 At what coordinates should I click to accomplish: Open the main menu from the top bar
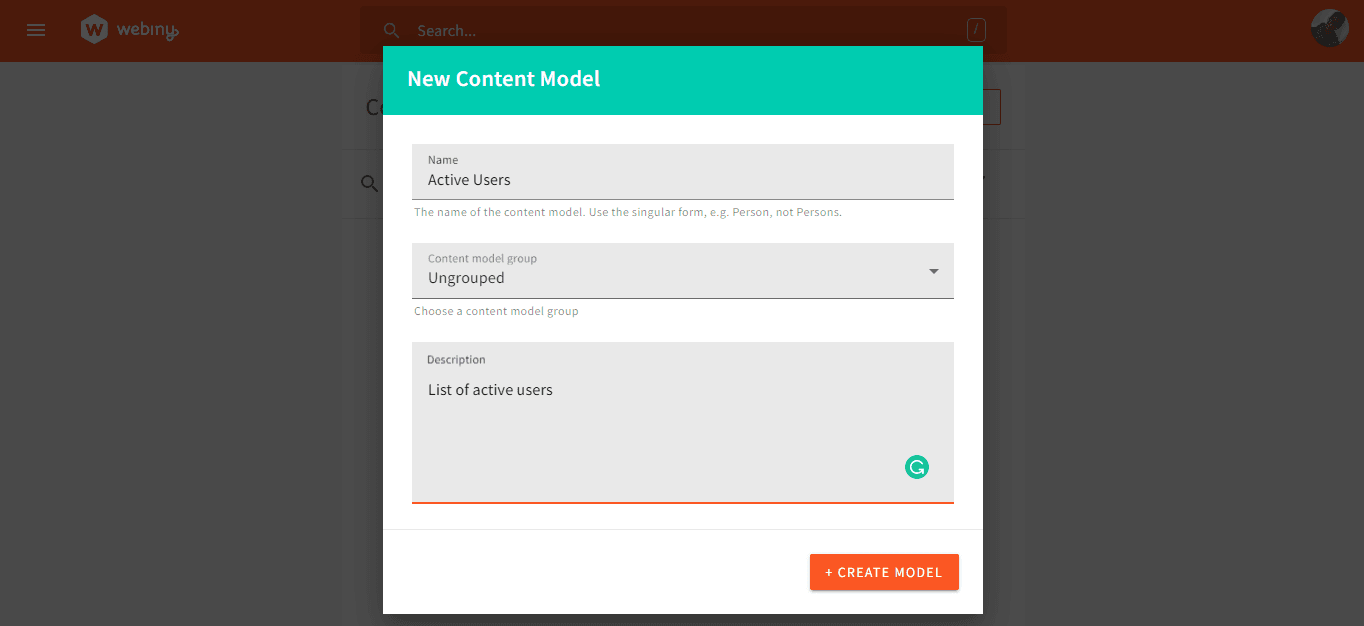[35, 30]
